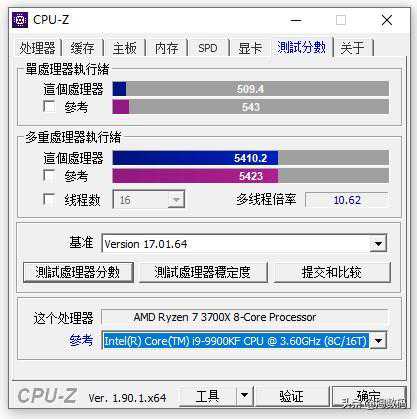The image size is (417, 419).
Task: Open the 关于 tab
Action: coord(352,49)
